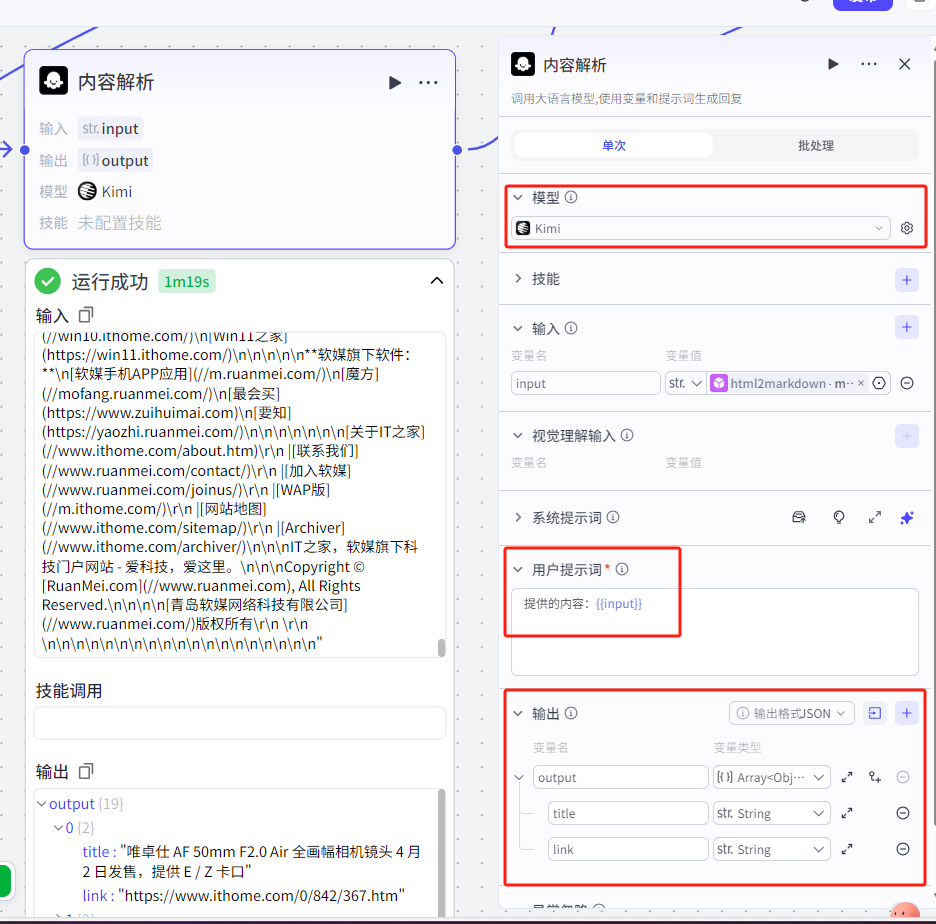Viewport: 936px width, 924px height.
Task: Collapse the 运行成功 result panel
Action: 436,281
